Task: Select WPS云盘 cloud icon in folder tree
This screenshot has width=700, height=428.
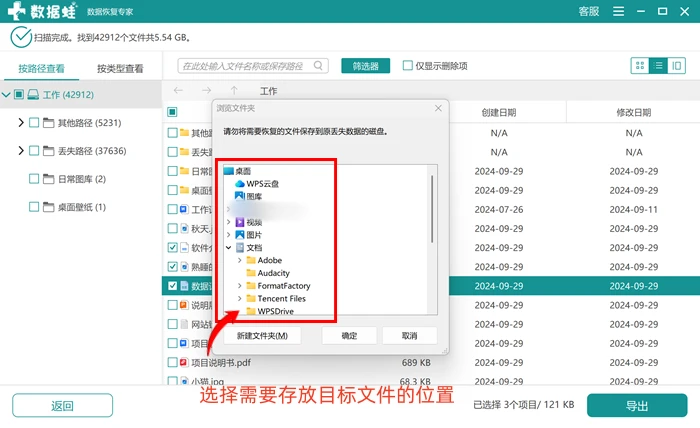Action: 240,183
